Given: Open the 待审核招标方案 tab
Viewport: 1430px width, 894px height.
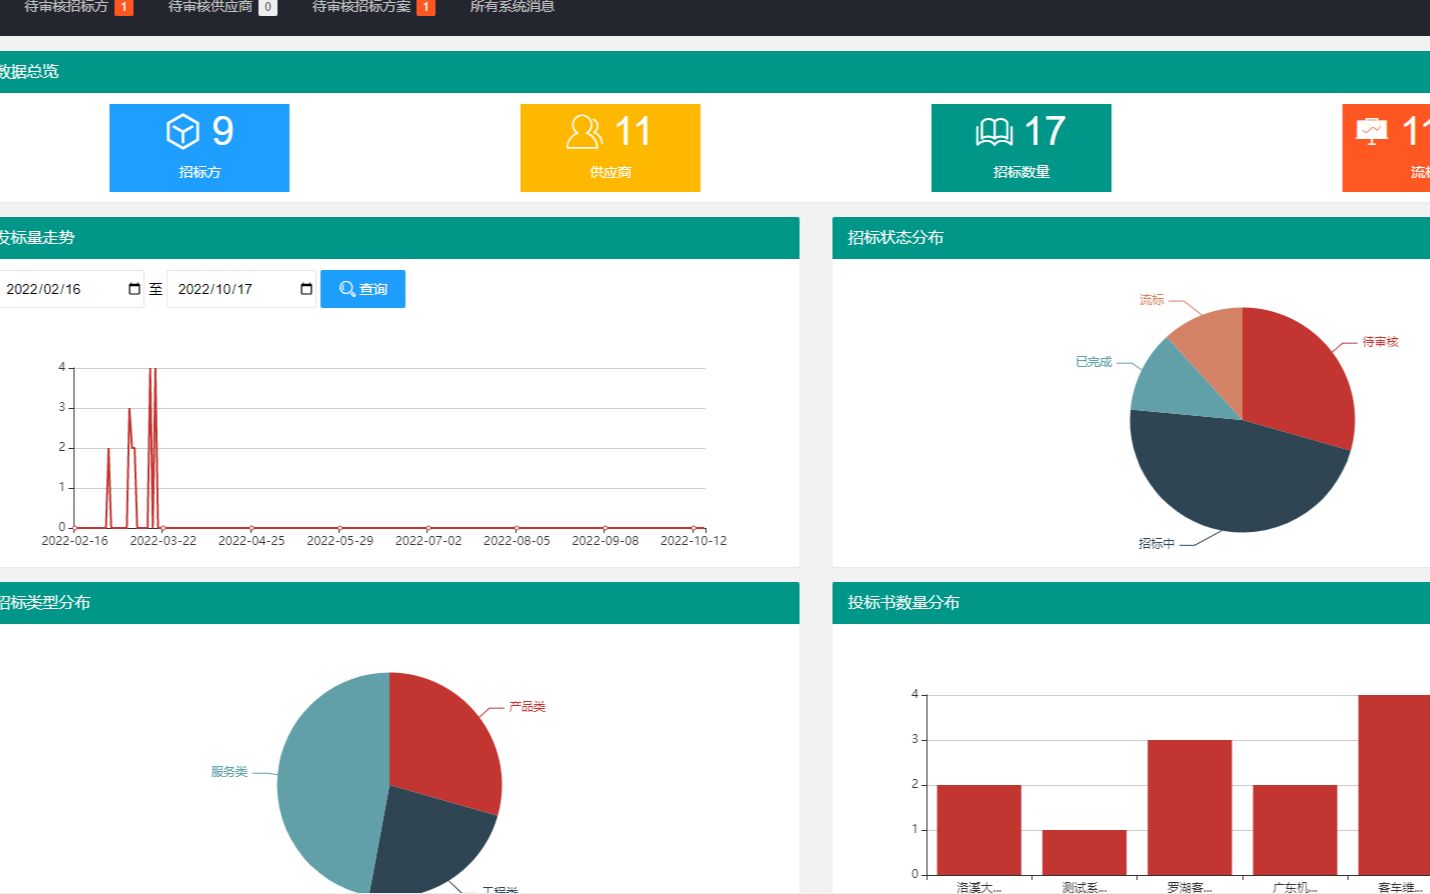Looking at the screenshot, I should [373, 7].
